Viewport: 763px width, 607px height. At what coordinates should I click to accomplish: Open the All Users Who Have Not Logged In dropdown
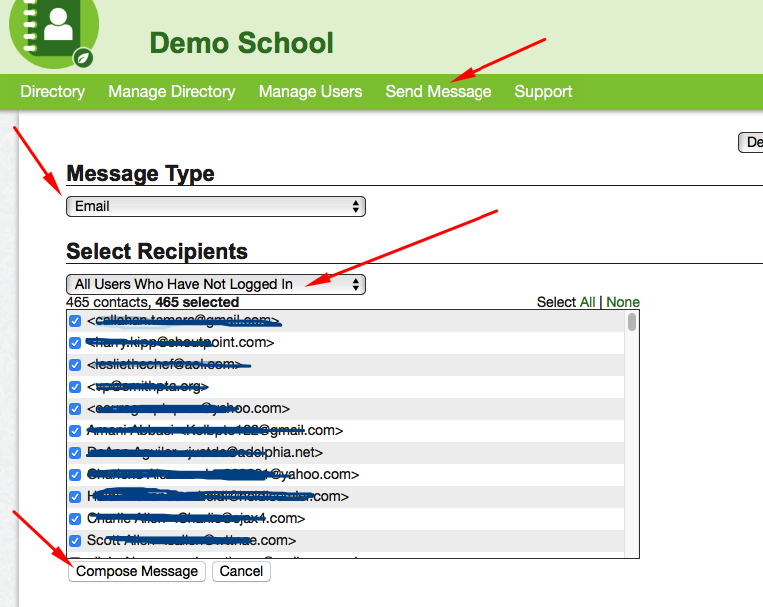click(x=216, y=284)
